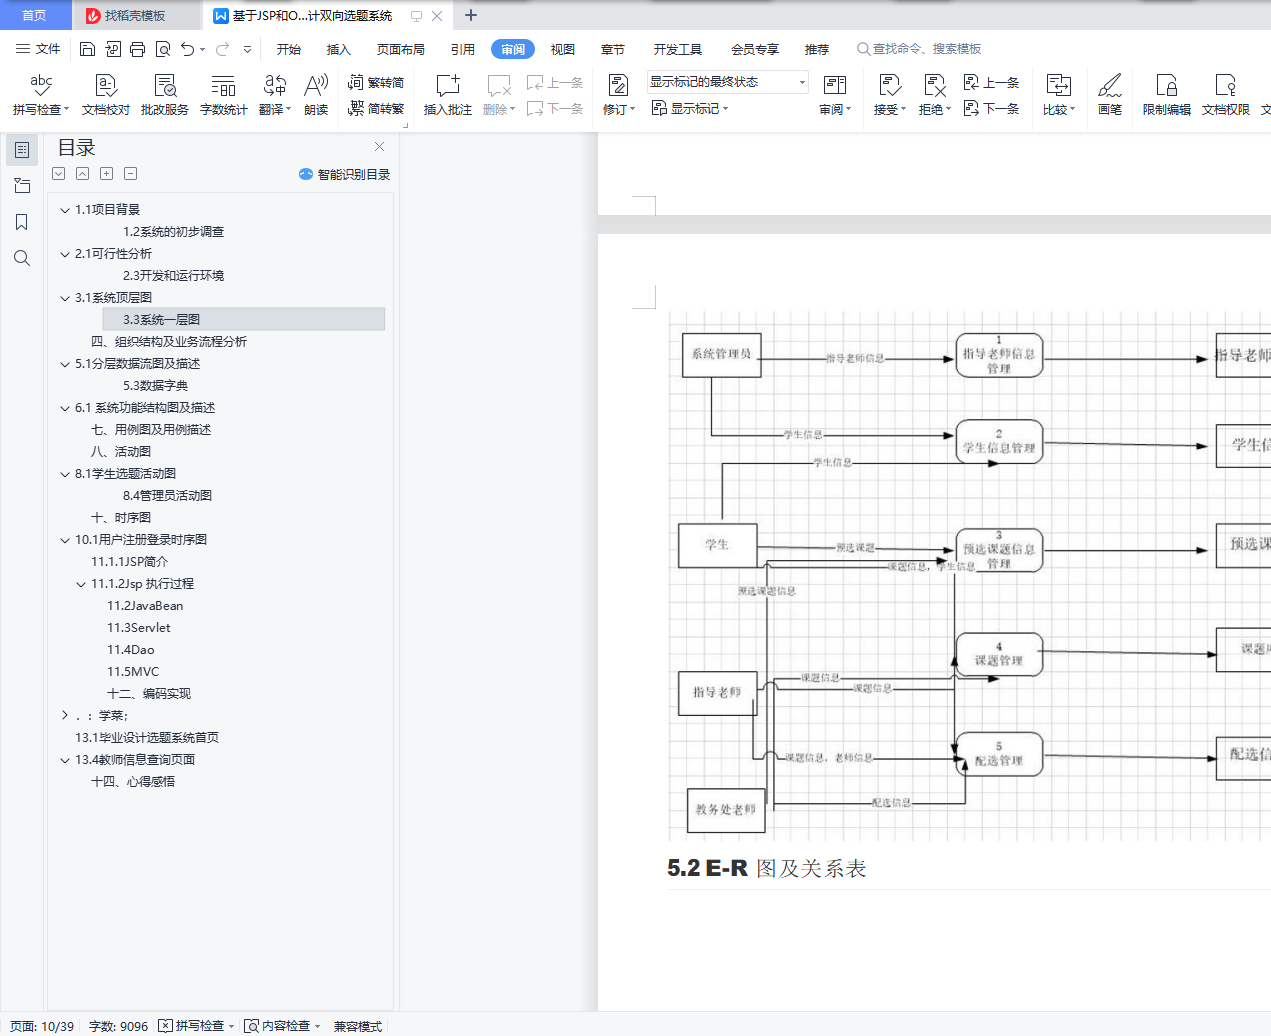Click the 查找命令、搜索模板 search field
This screenshot has width=1271, height=1036.
point(919,49)
